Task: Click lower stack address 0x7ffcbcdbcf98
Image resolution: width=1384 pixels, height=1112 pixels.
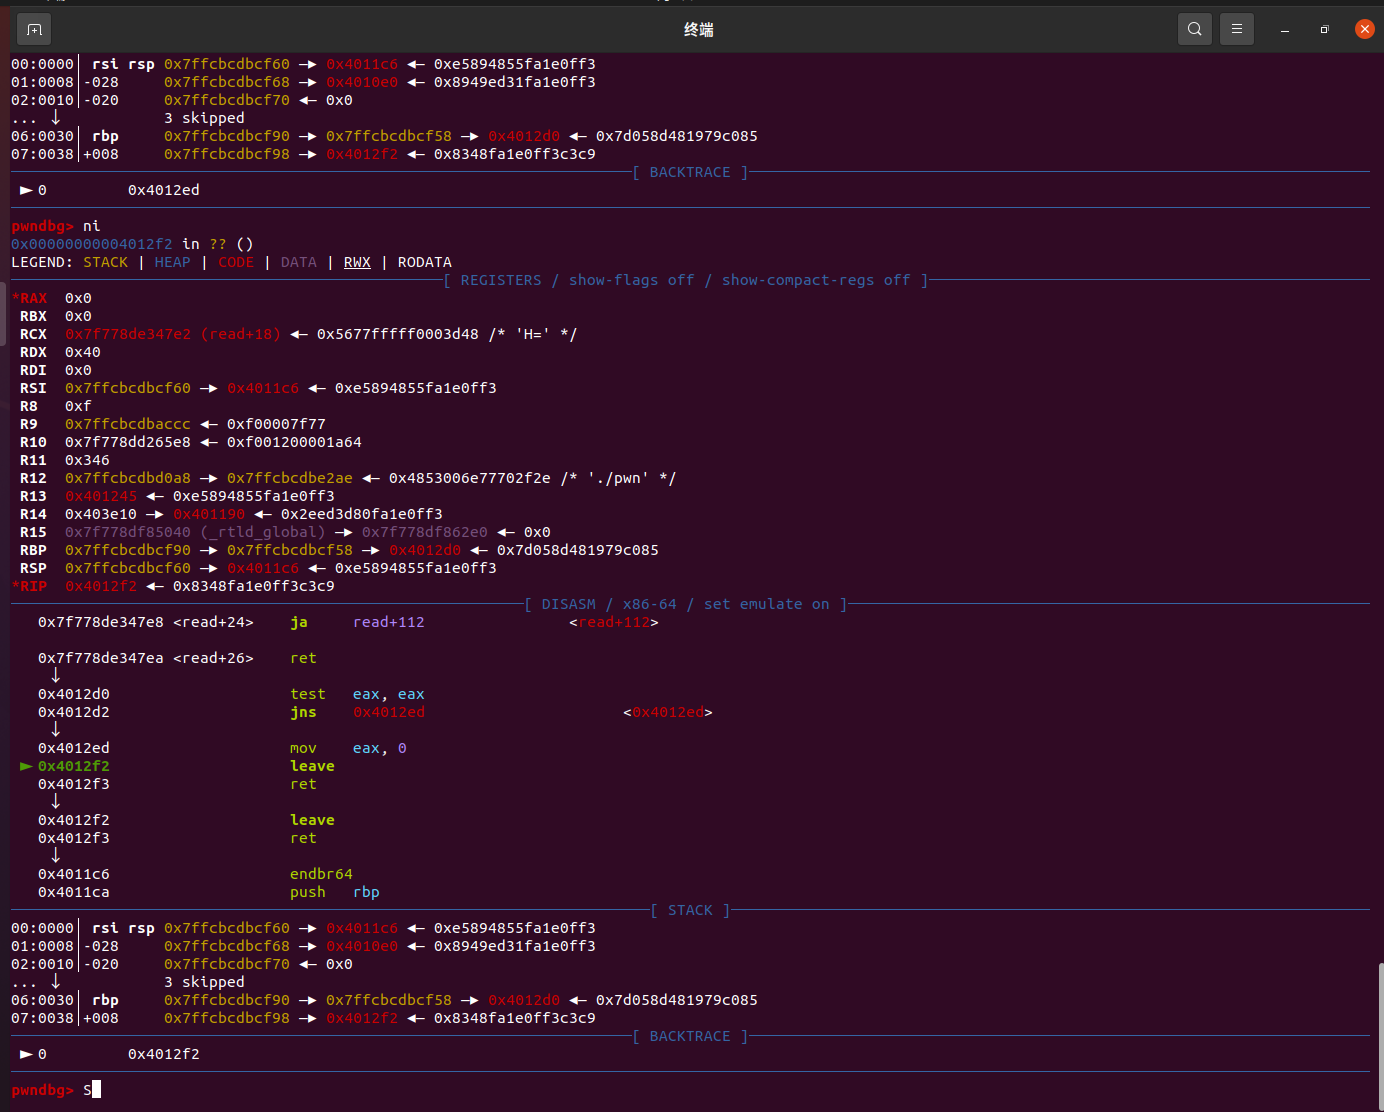Action: point(227,1018)
